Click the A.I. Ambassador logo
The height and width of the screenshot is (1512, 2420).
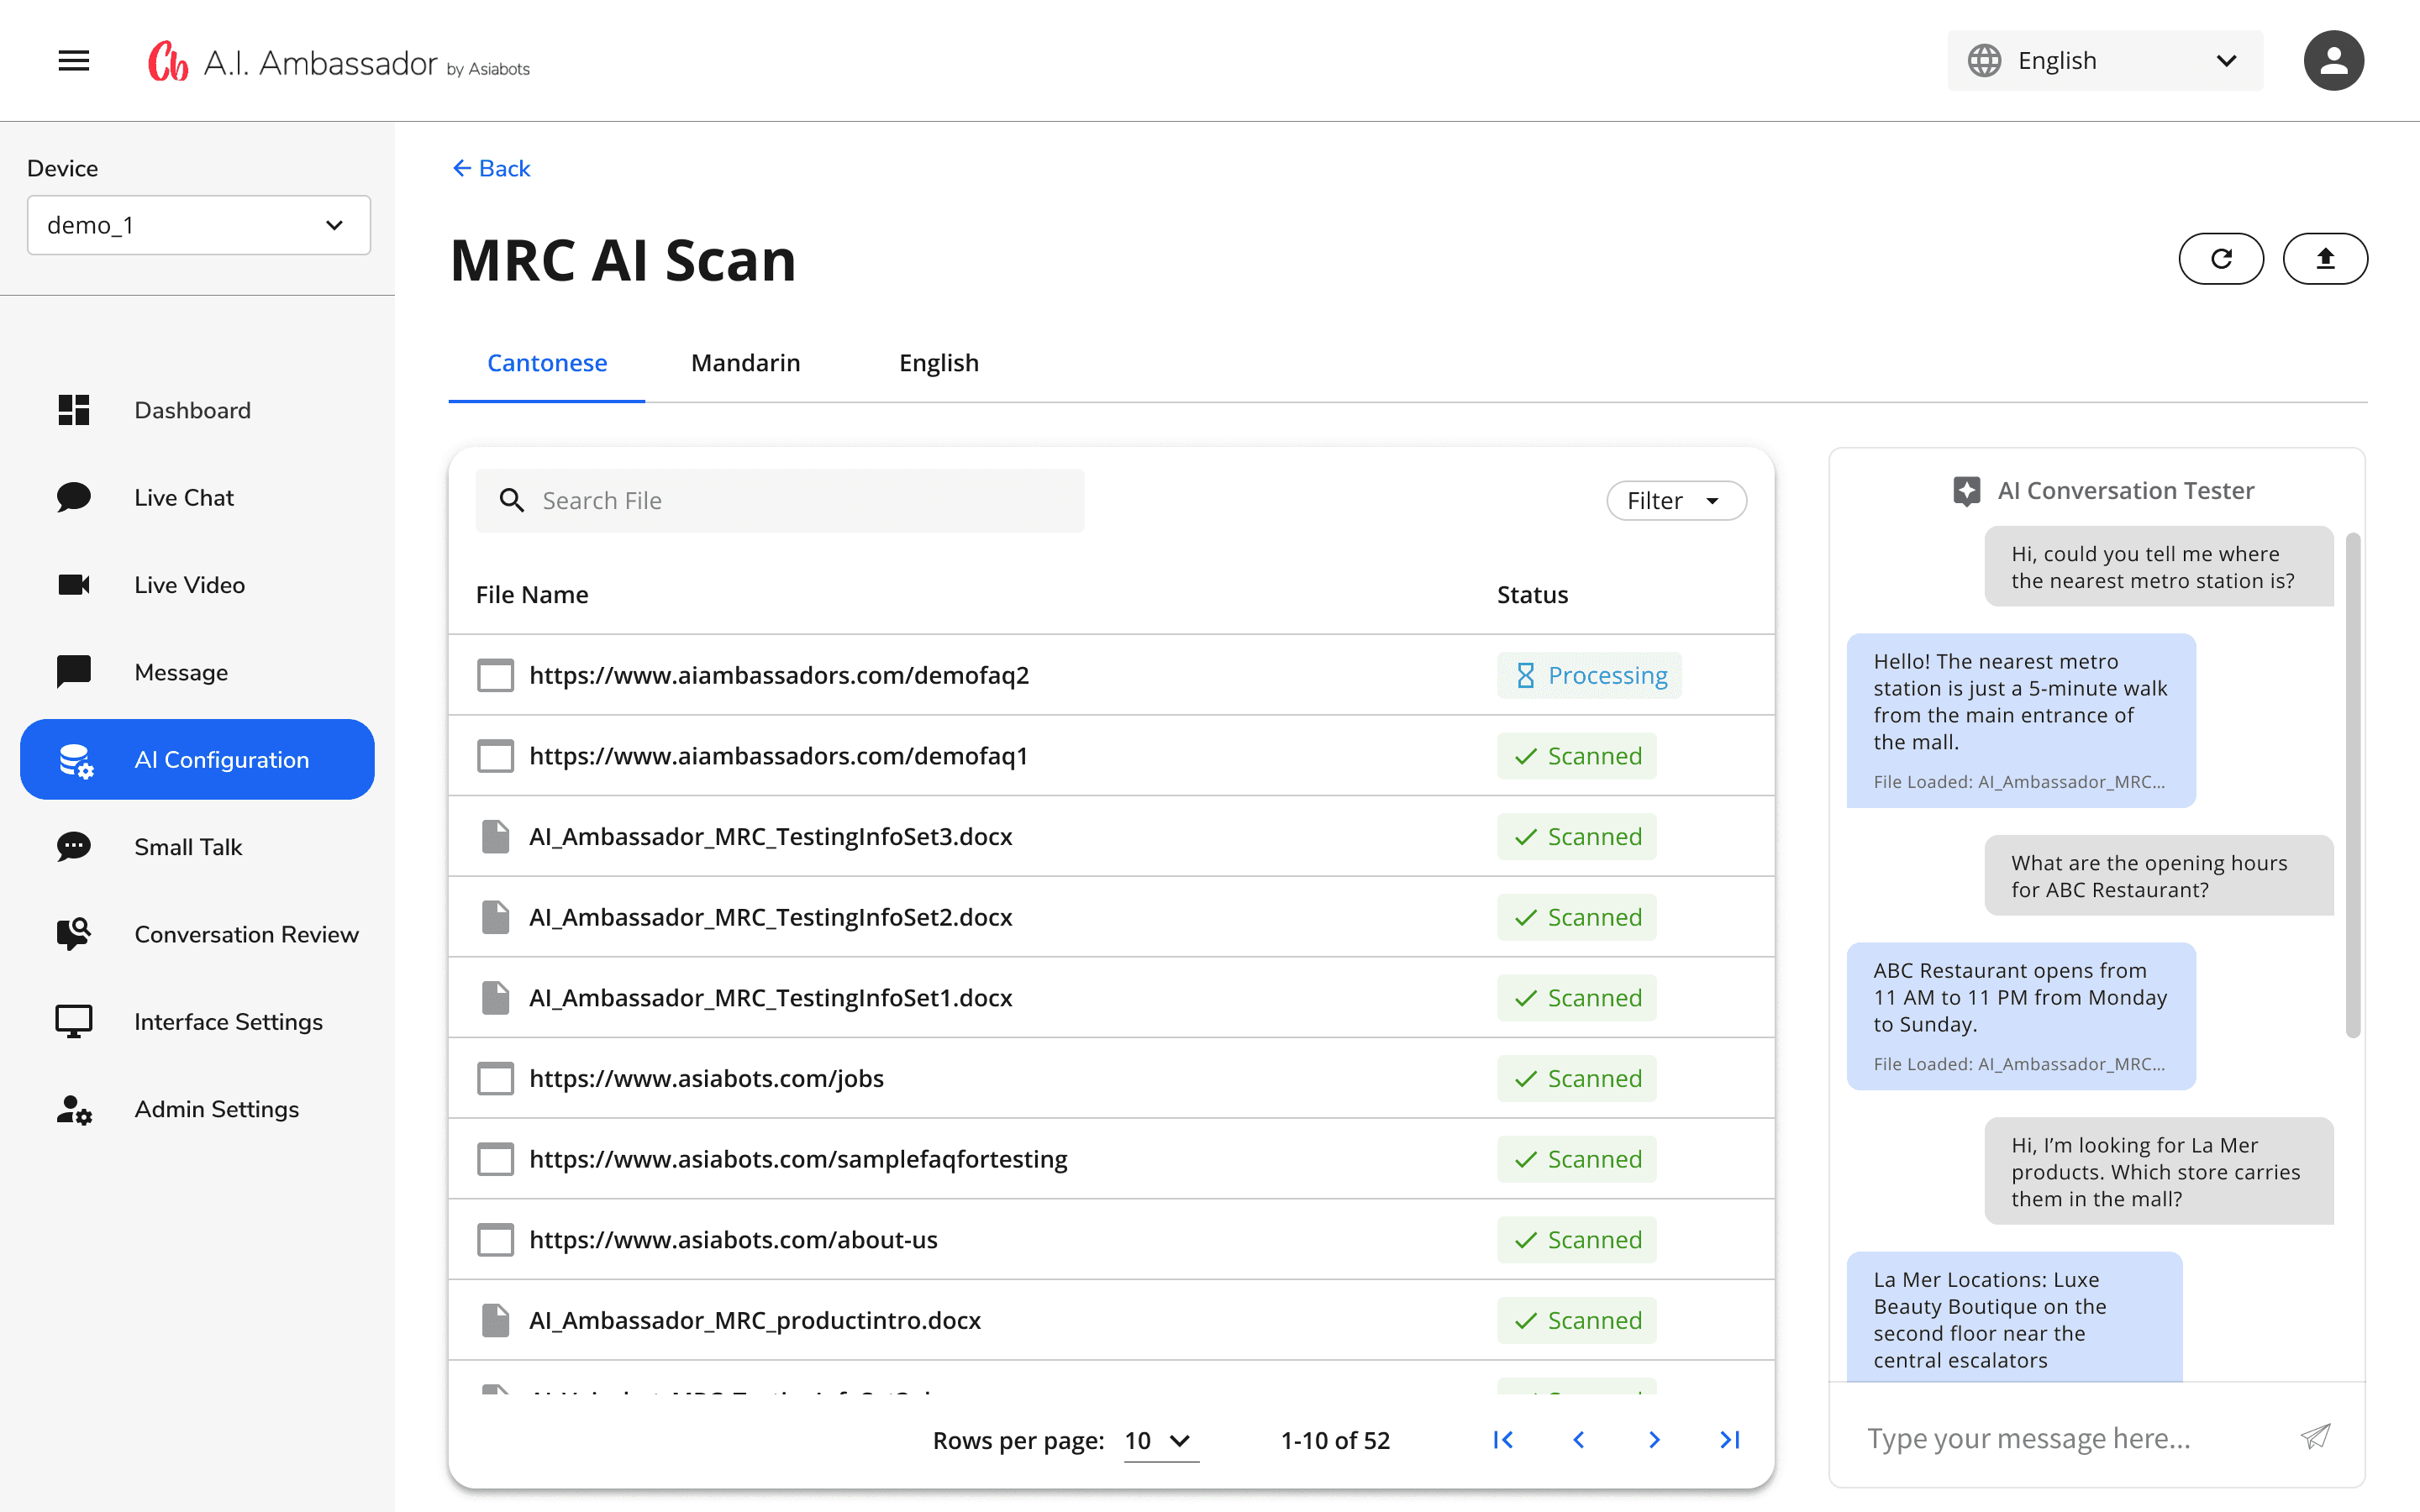[x=339, y=62]
